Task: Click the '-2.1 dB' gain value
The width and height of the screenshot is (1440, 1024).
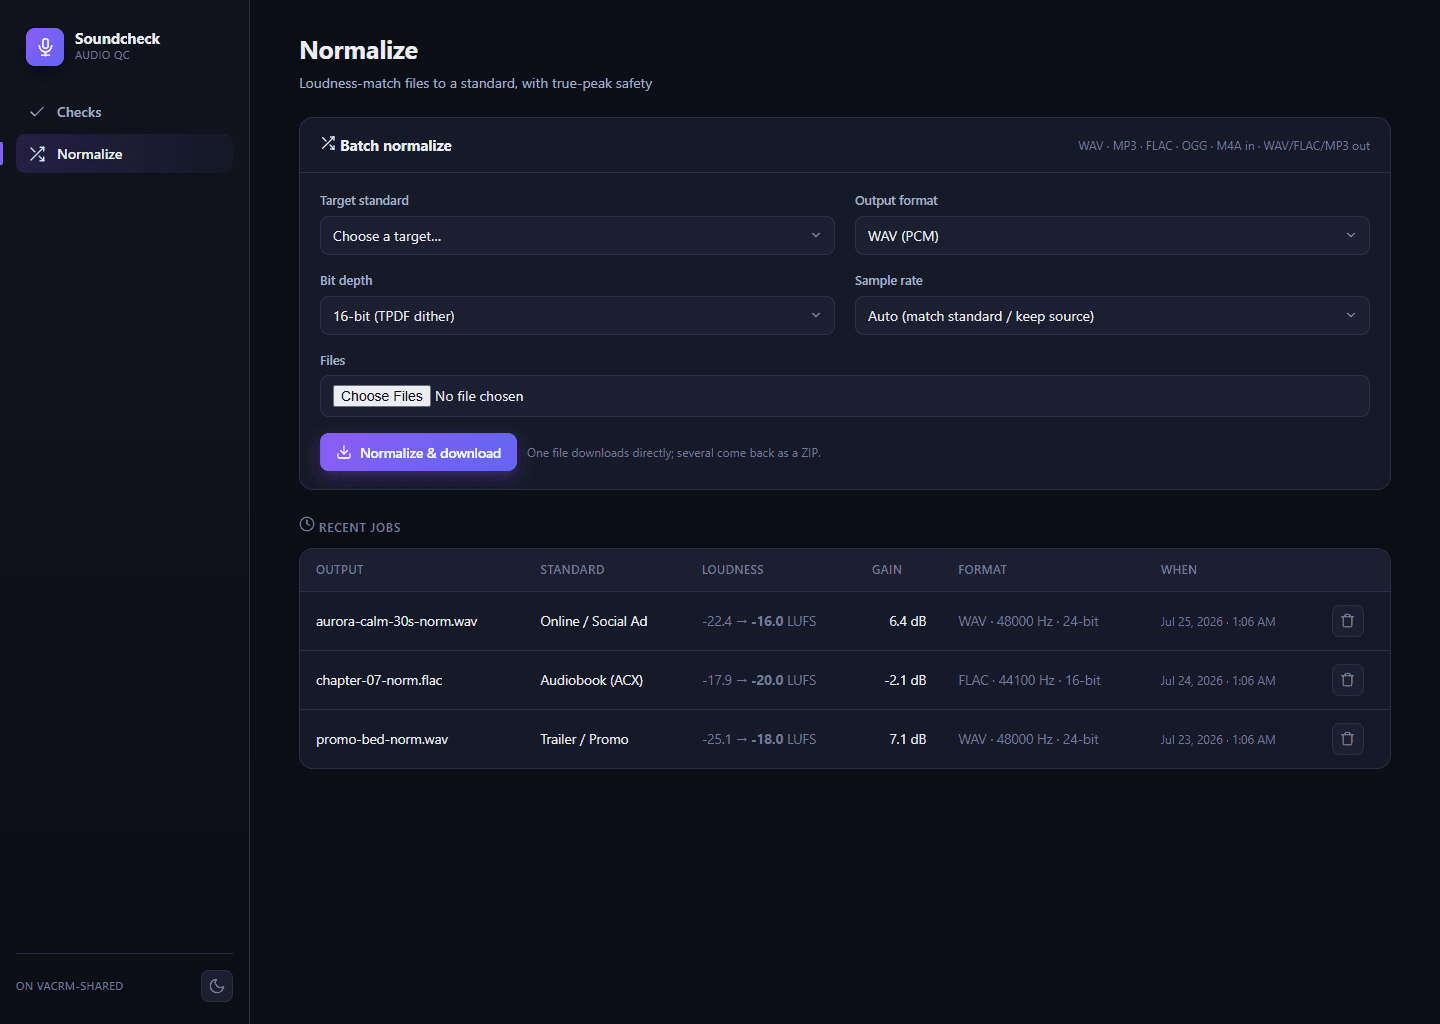Action: point(906,680)
